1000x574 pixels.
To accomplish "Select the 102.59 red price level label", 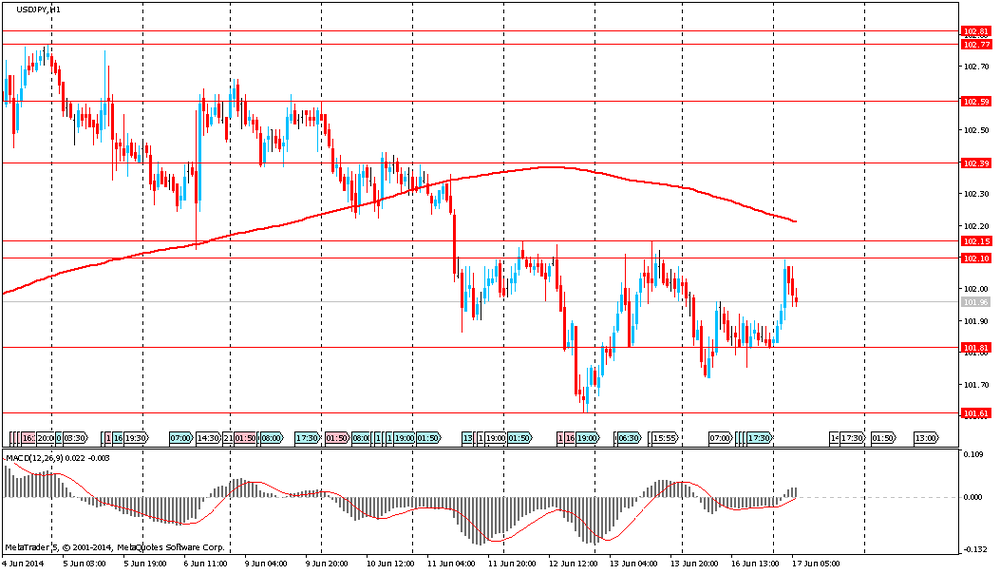I will pyautogui.click(x=976, y=101).
